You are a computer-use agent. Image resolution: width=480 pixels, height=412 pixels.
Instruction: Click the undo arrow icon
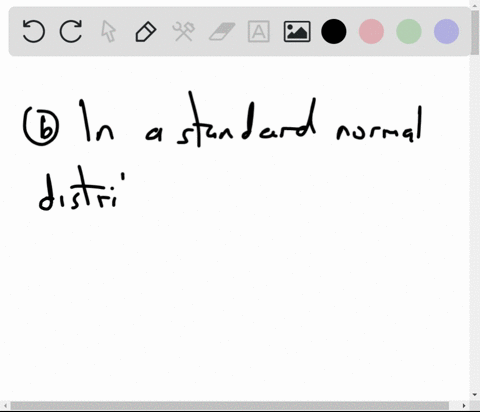coord(33,31)
